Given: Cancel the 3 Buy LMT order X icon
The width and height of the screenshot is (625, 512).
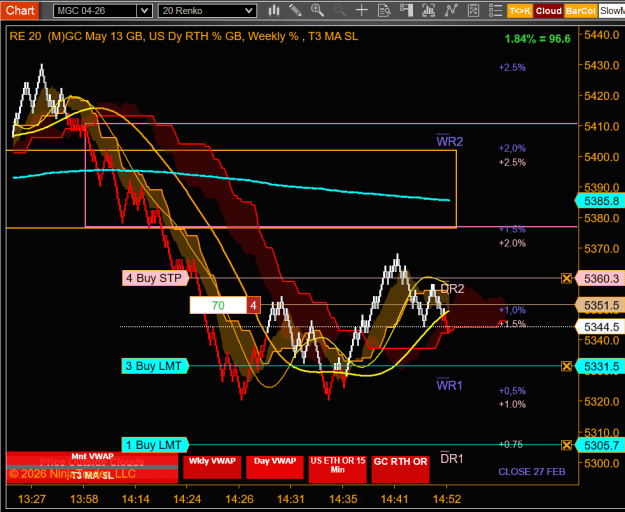Looking at the screenshot, I should 566,366.
